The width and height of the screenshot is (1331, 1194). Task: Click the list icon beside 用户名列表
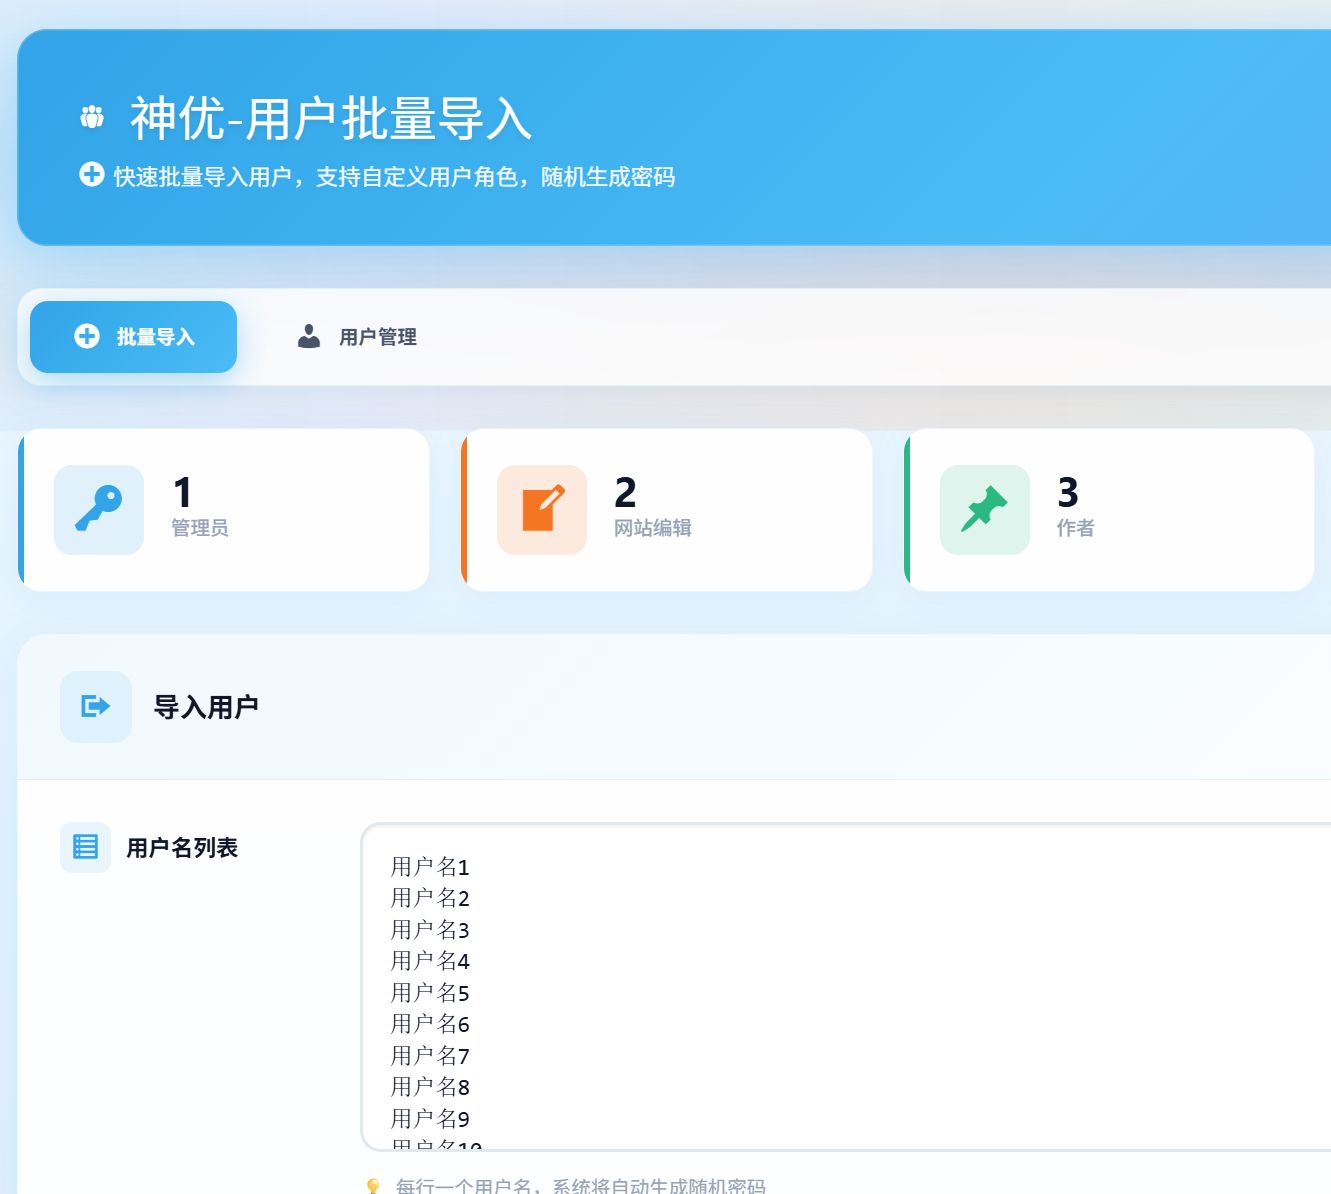tap(85, 847)
